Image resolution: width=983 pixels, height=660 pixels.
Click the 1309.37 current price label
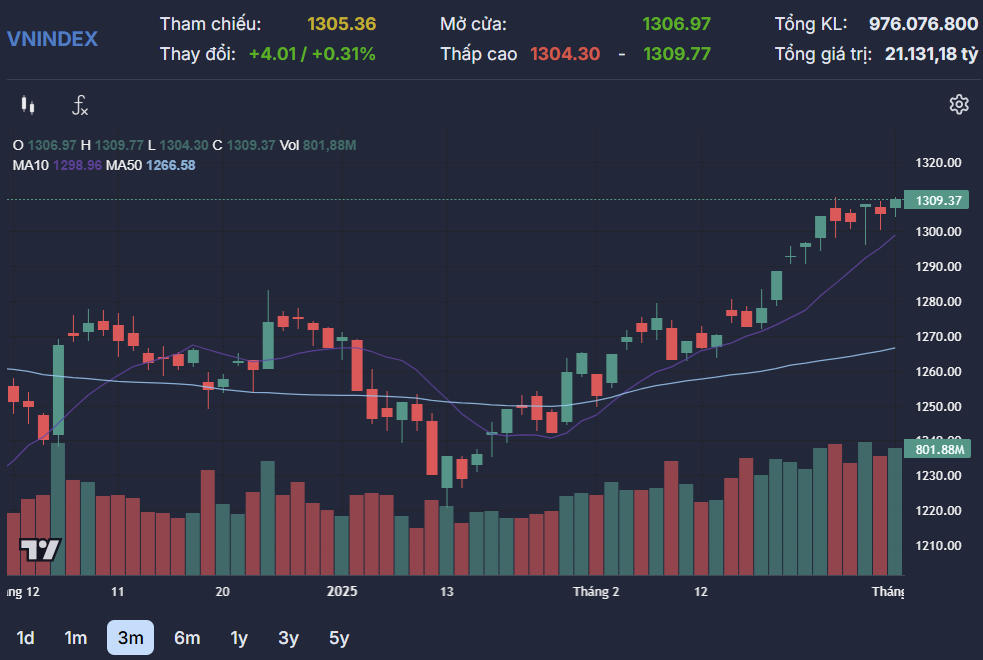938,200
